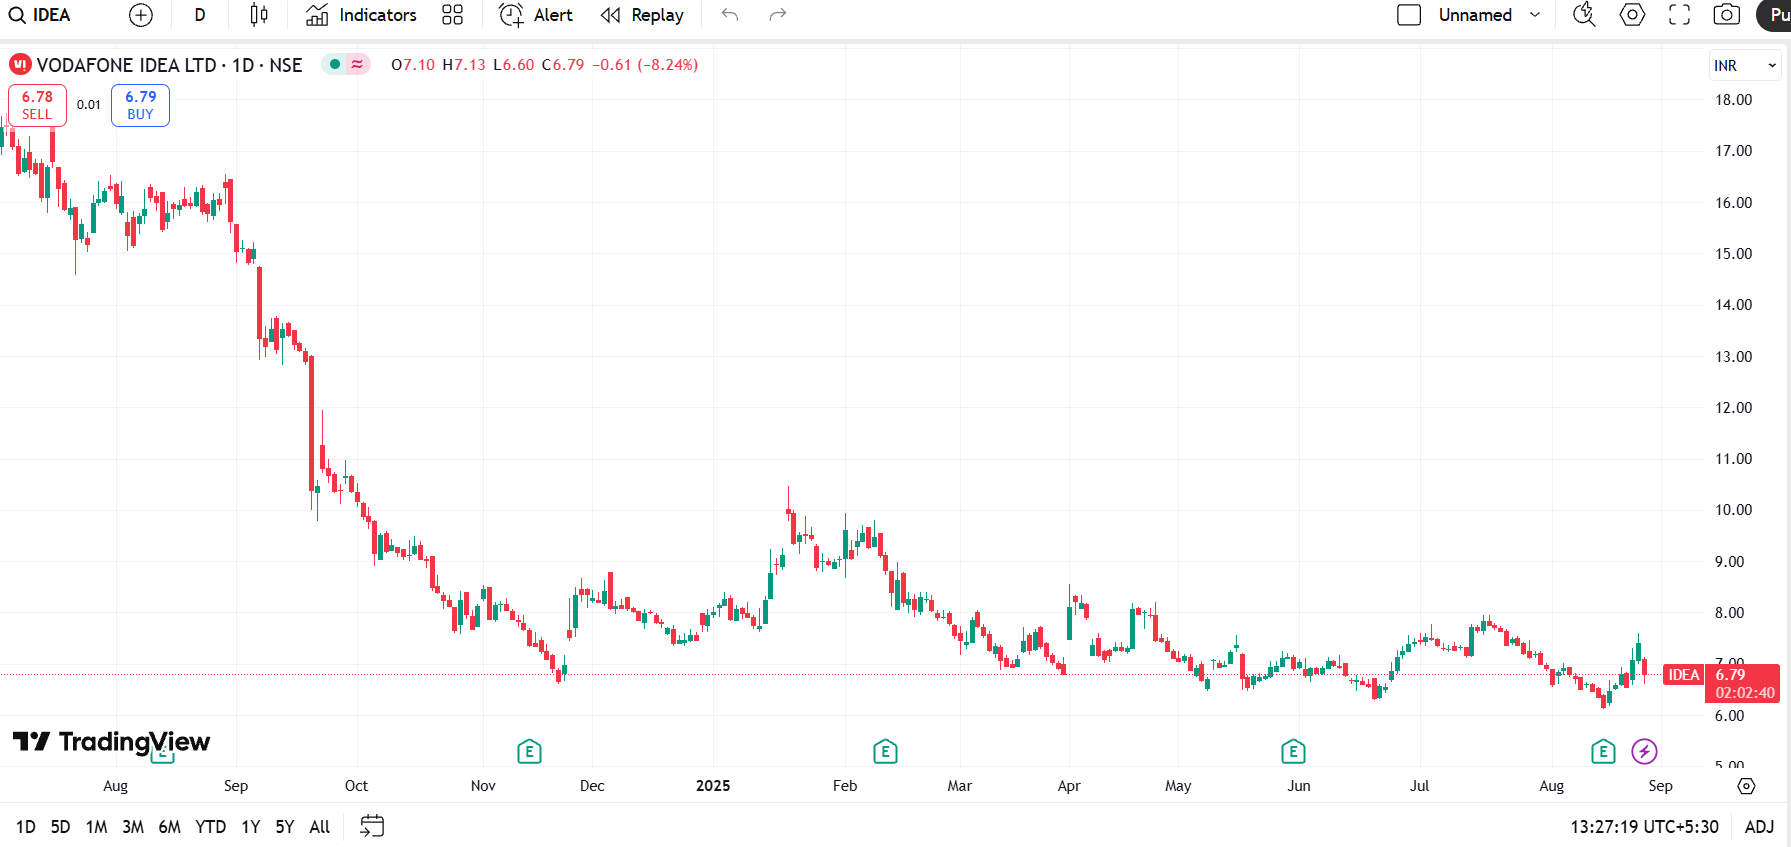Select the 1Y date range
This screenshot has height=847, width=1791.
251,827
